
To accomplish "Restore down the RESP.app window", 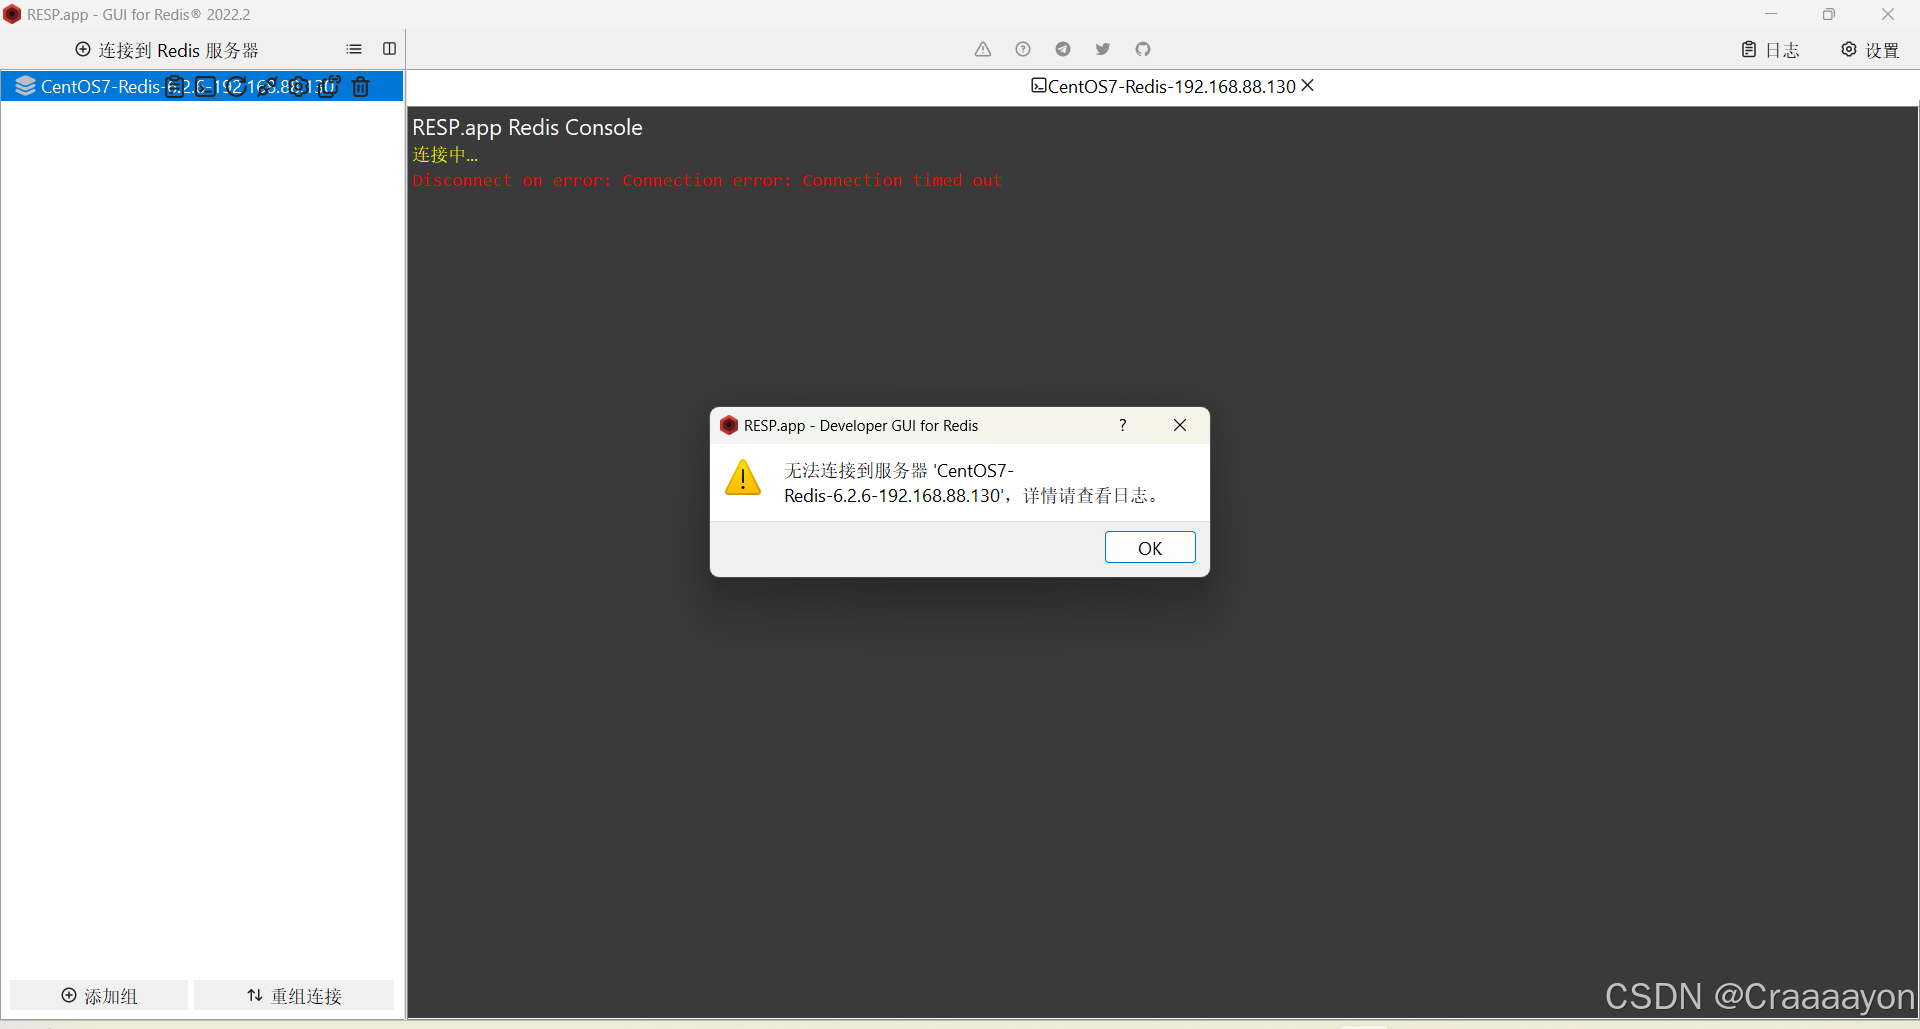I will pyautogui.click(x=1829, y=14).
